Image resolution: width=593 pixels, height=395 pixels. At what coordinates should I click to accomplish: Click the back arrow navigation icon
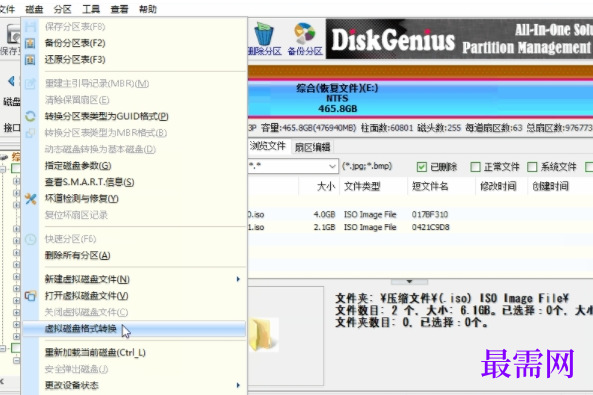[x=11, y=81]
